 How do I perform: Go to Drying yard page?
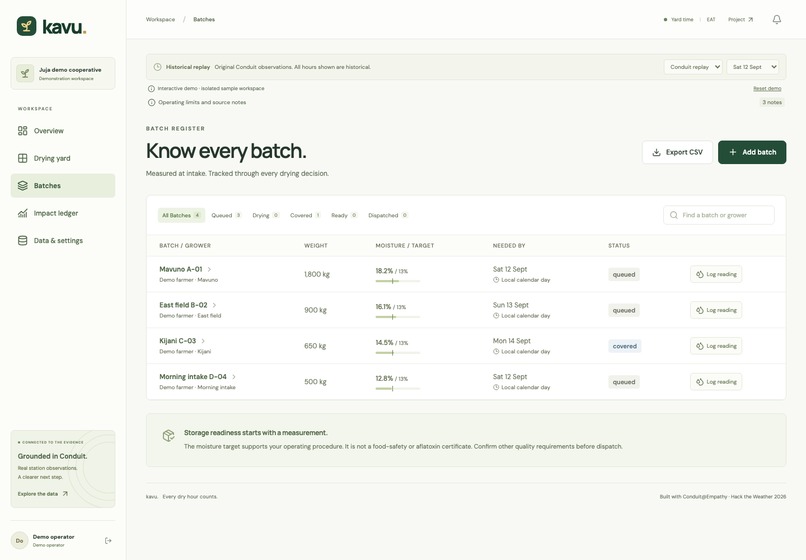click(63, 158)
